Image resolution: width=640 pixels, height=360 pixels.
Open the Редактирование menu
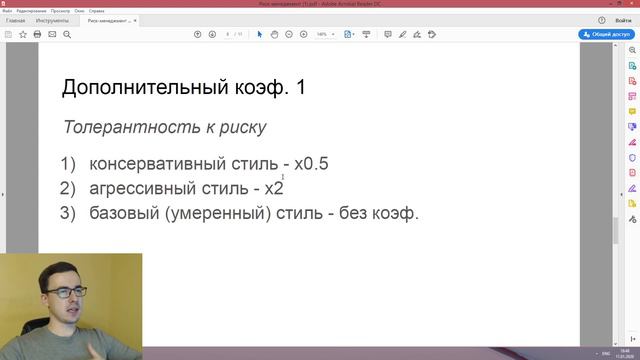(x=31, y=11)
